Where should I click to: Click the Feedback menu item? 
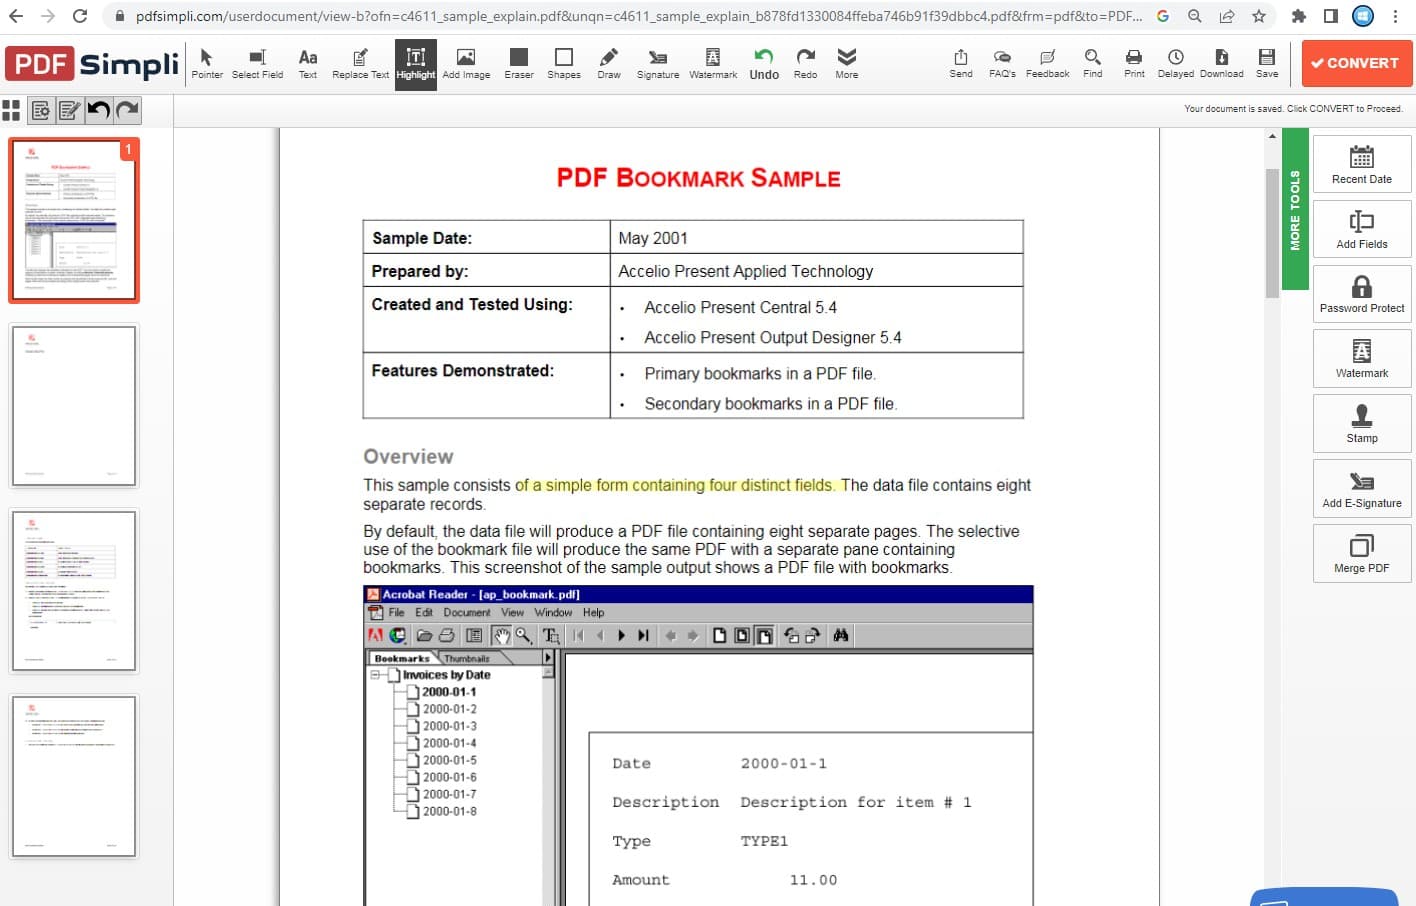tap(1047, 63)
